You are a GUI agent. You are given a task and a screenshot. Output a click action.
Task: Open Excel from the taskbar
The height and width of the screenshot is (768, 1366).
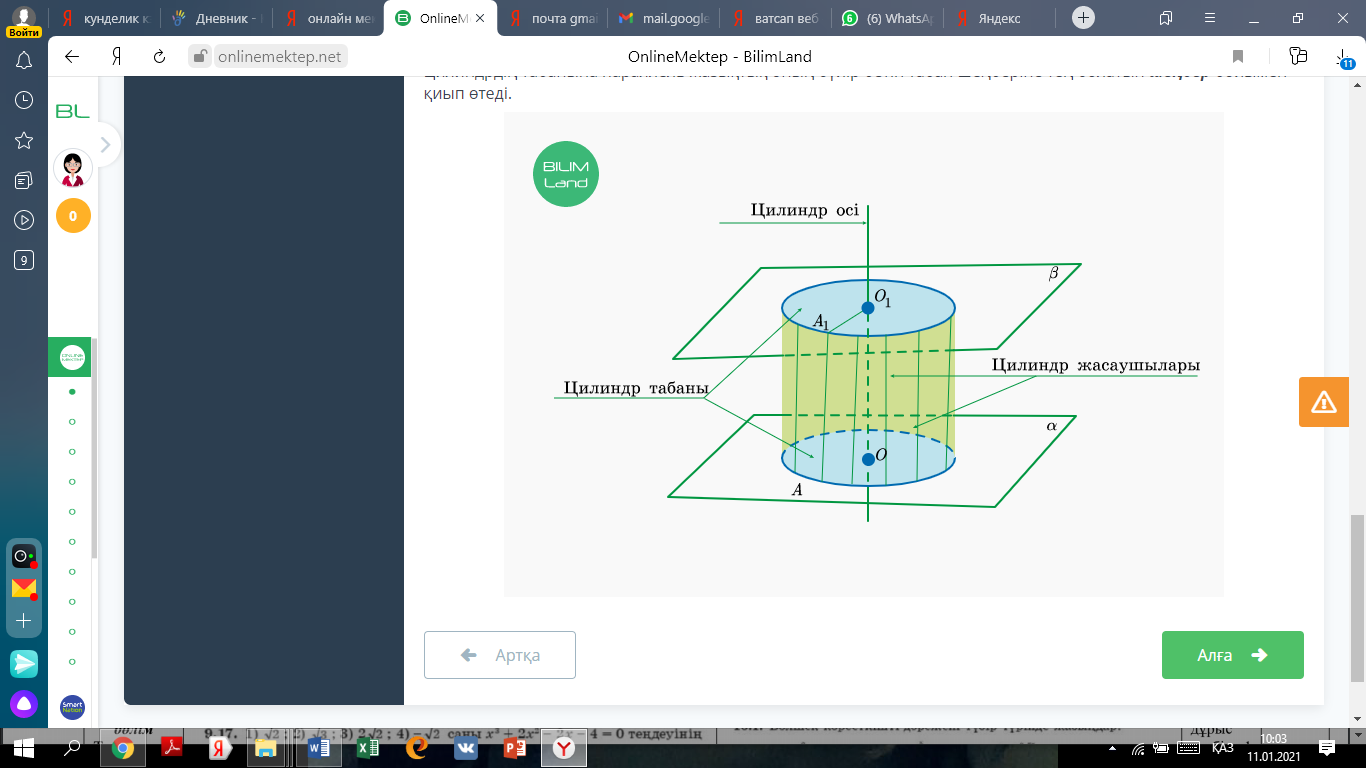pyautogui.click(x=368, y=748)
